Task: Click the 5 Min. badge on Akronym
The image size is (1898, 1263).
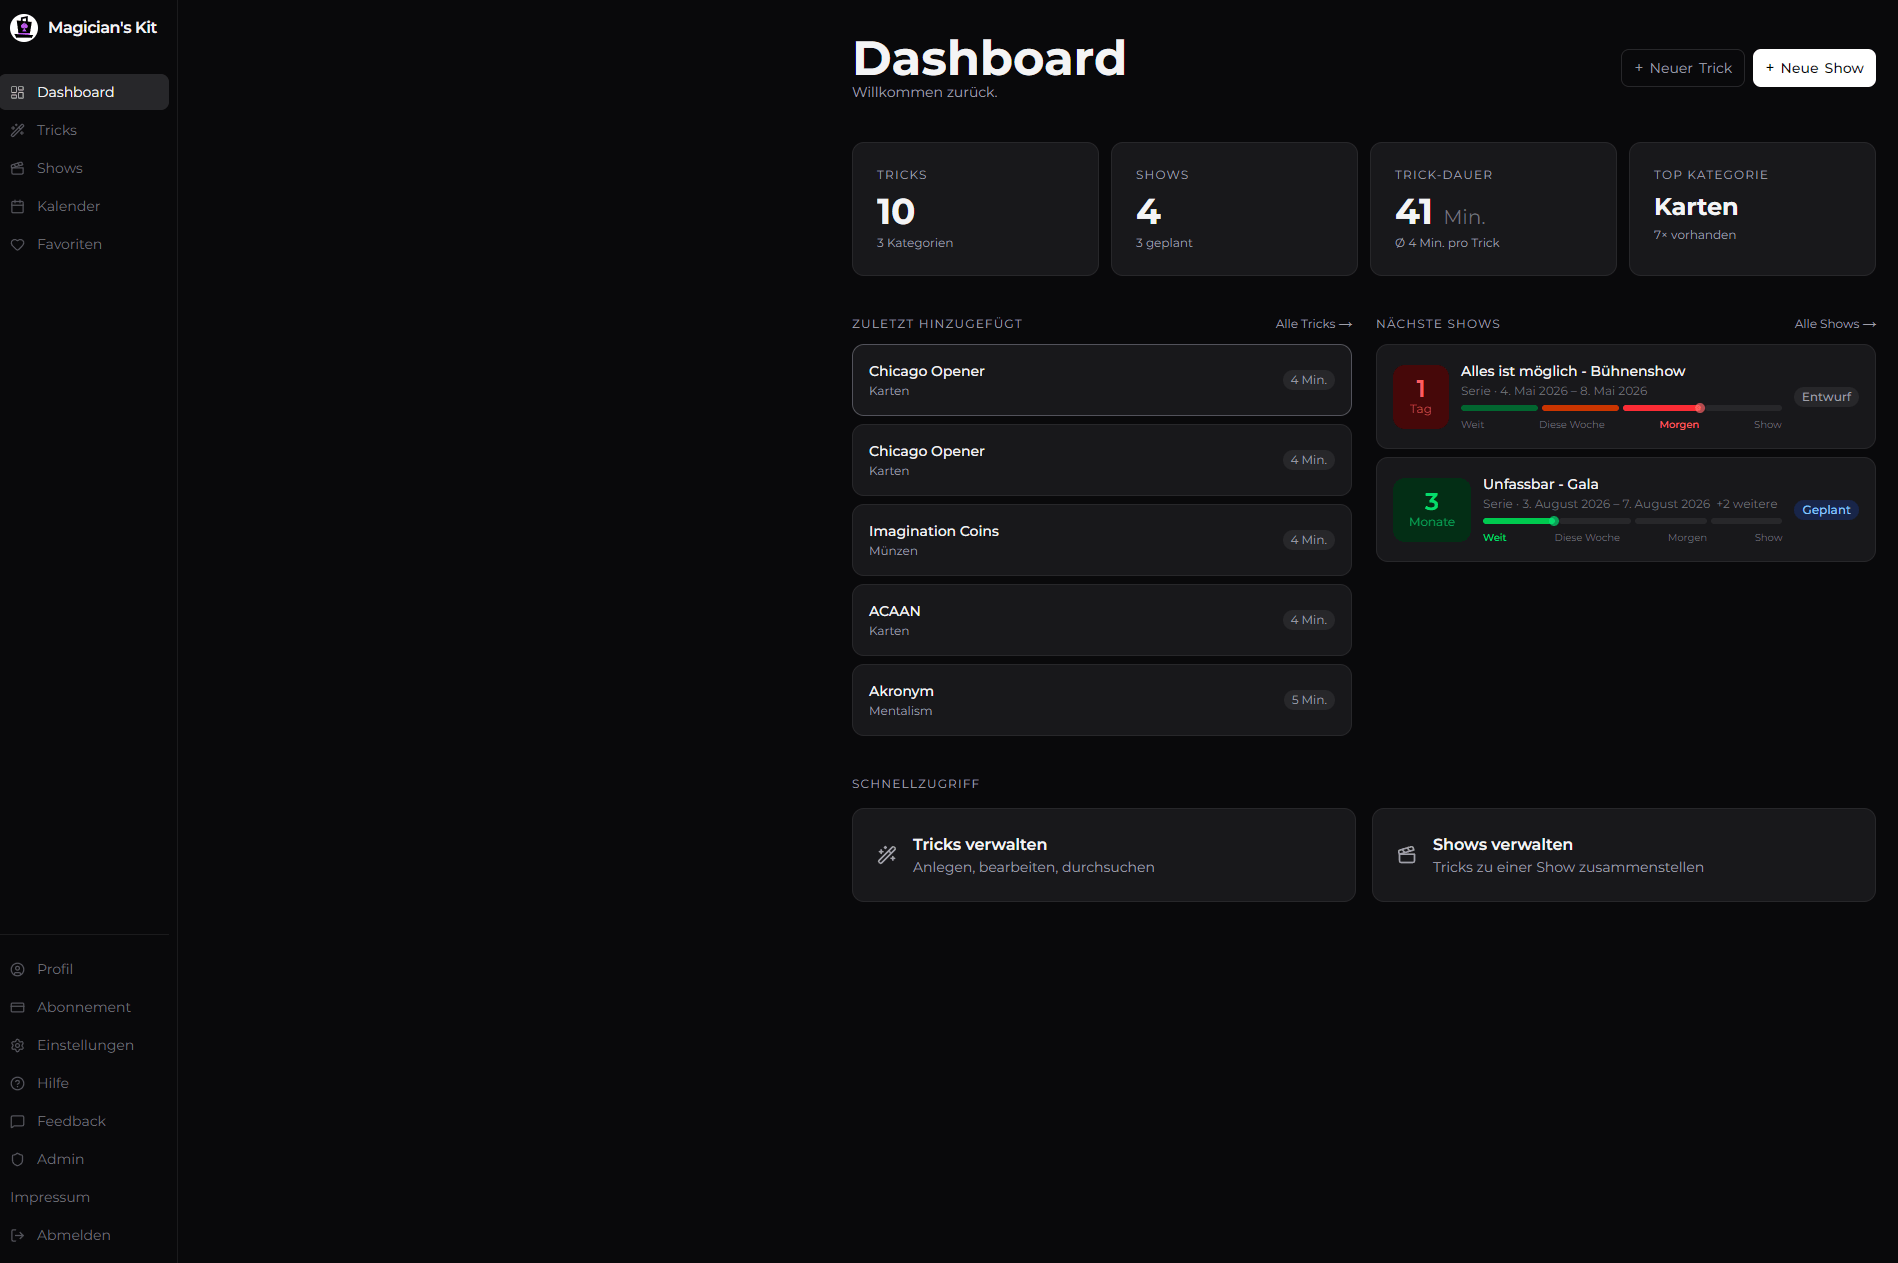Action: tap(1309, 700)
